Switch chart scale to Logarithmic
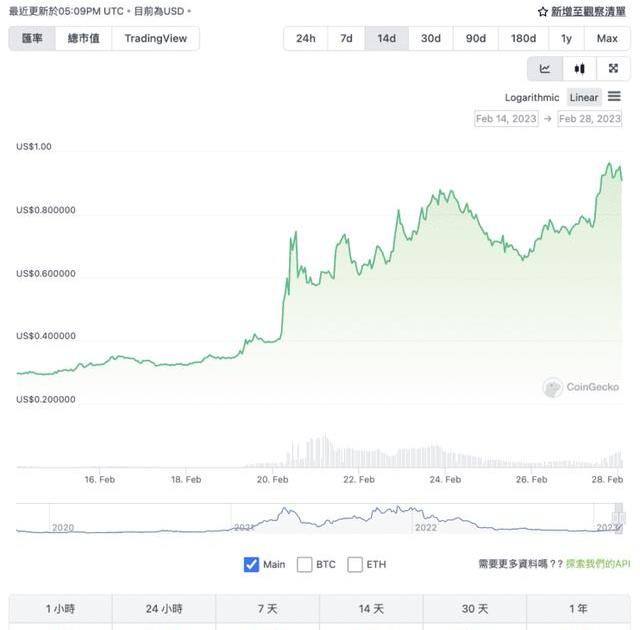 point(532,98)
